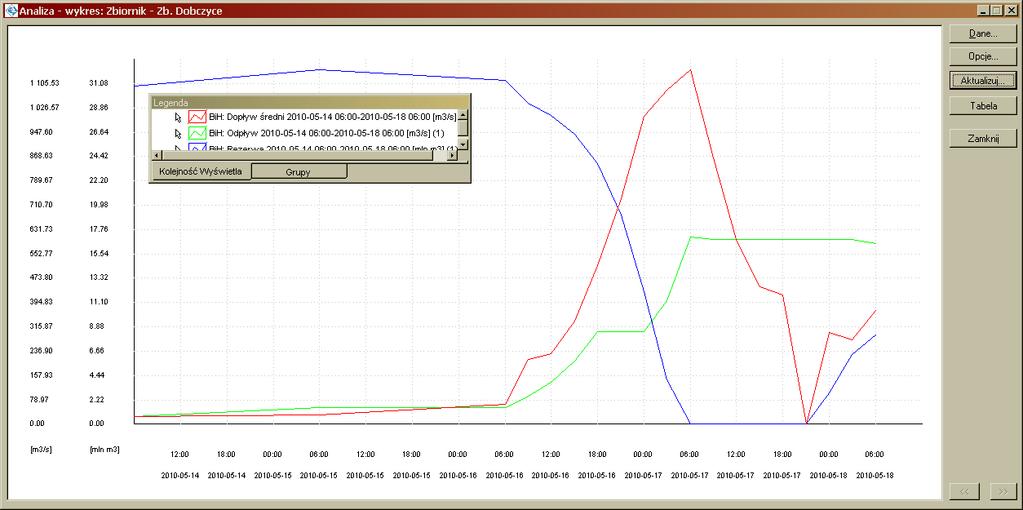Click legend scrollbar up arrow
The width and height of the screenshot is (1023, 510).
coord(463,114)
